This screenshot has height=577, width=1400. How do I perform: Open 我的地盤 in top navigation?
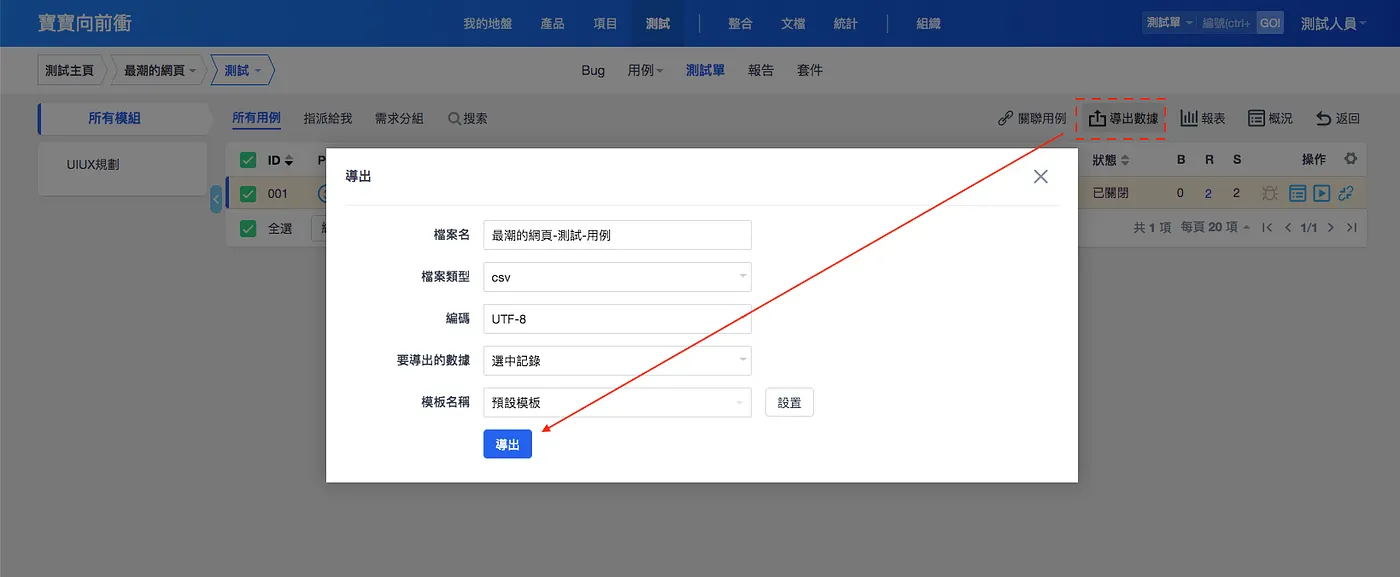pos(488,23)
